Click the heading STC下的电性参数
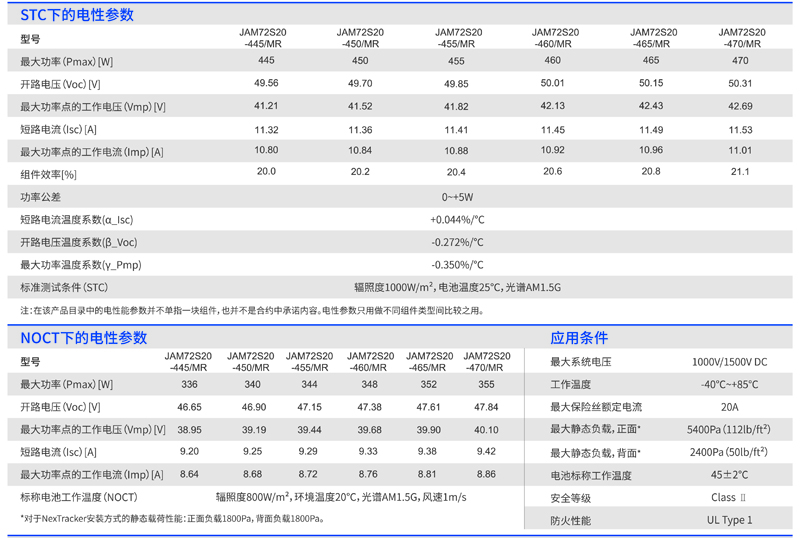This screenshot has height=538, width=800. [x=77, y=15]
